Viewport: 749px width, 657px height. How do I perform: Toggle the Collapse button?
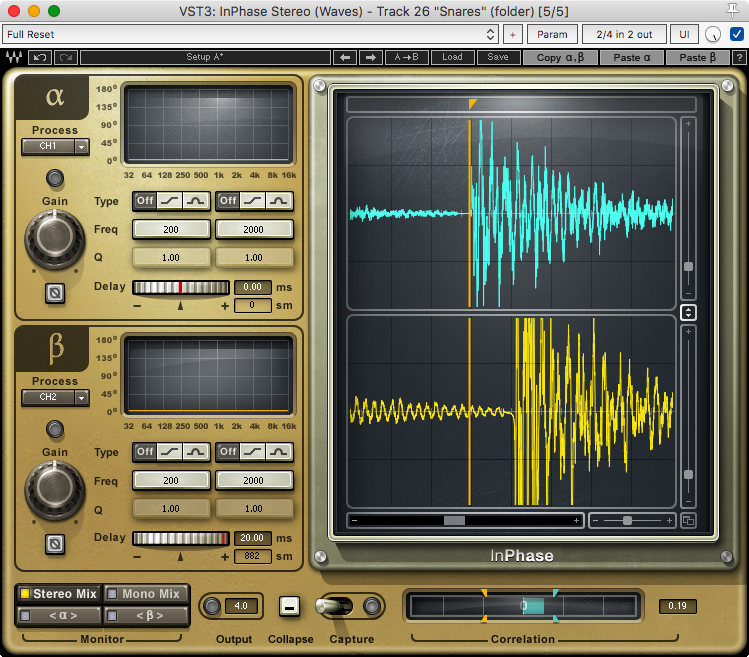click(289, 606)
